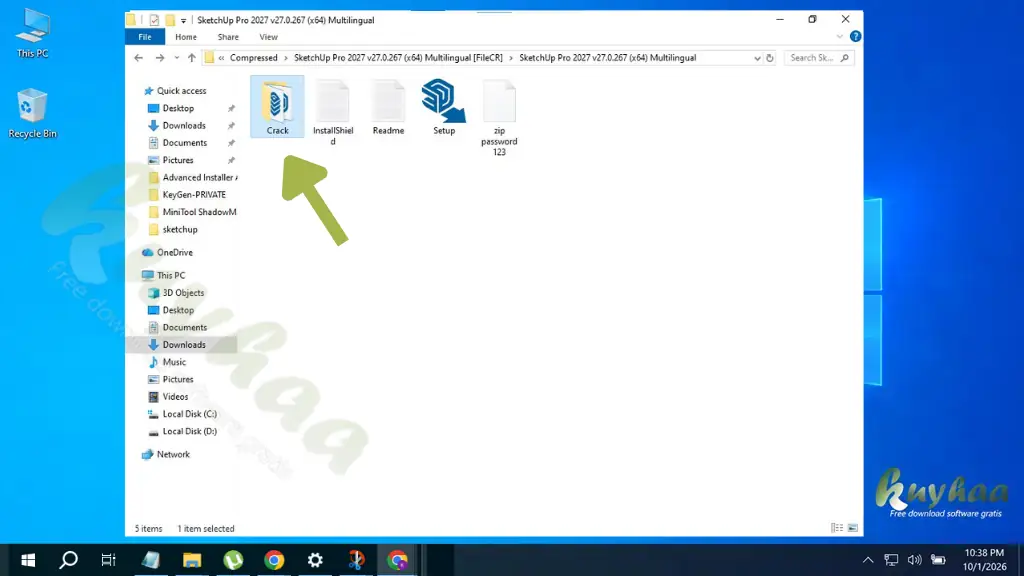
Task: Click FileCR folder breadcrumb segment
Action: click(x=398, y=58)
